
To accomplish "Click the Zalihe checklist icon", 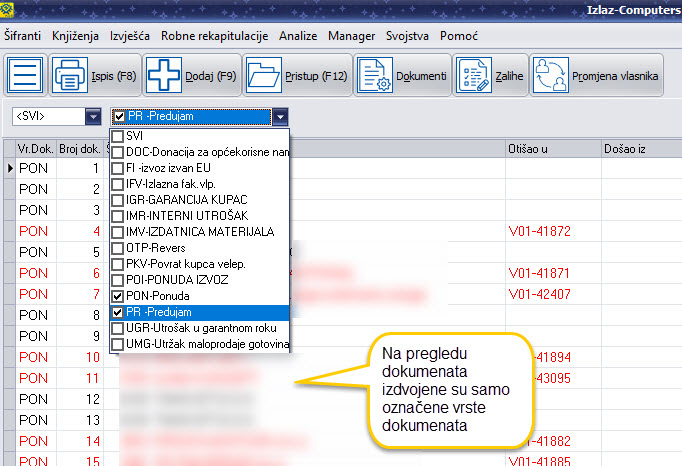I will [472, 76].
